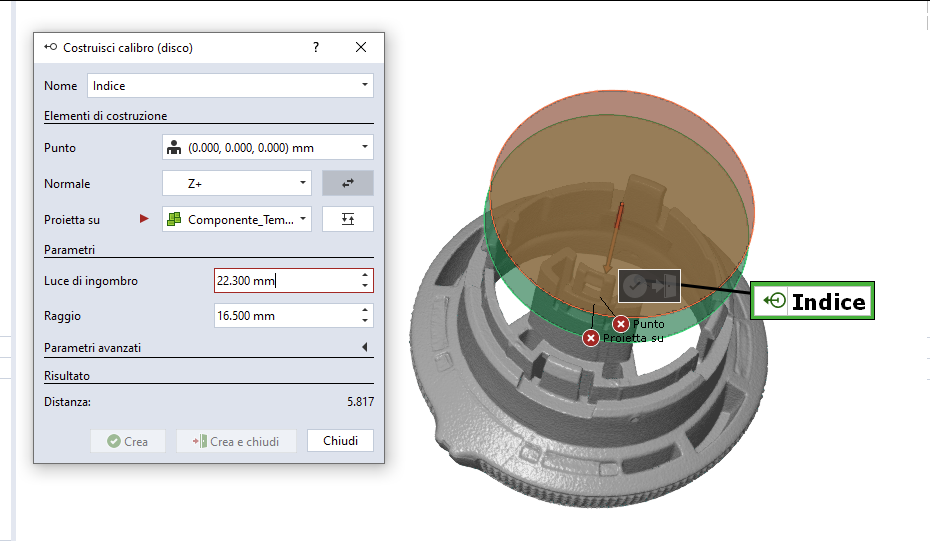Click the Chiudi button

[x=340, y=441]
